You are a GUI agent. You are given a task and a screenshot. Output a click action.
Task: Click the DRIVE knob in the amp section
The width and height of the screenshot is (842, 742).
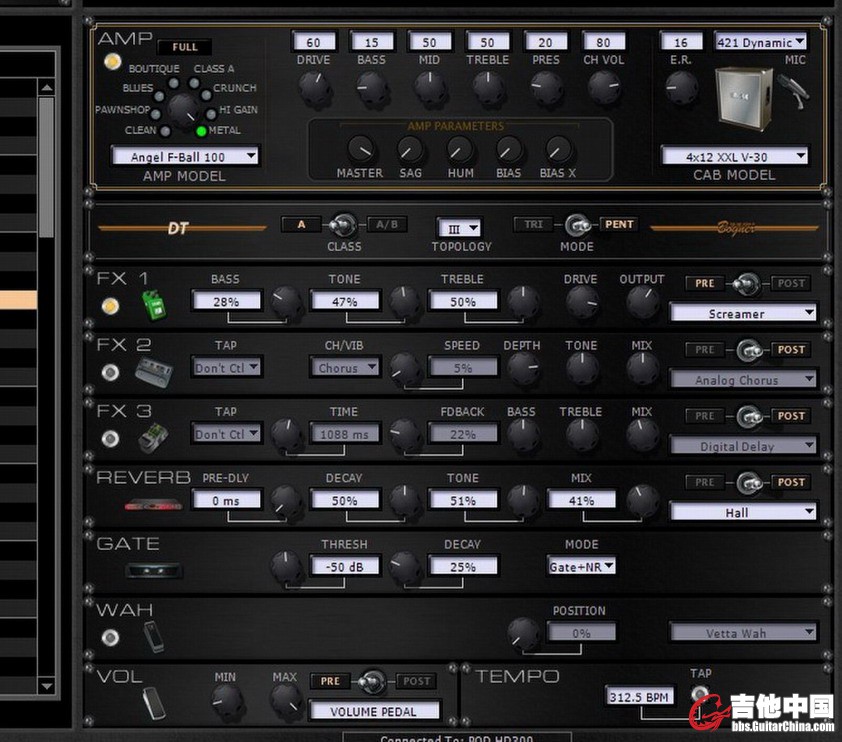[314, 87]
